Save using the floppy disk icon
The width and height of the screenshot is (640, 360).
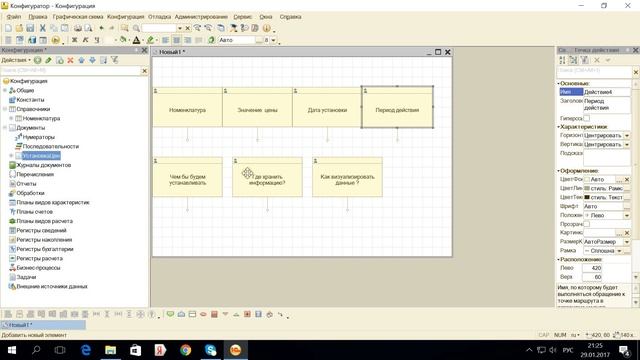30,28
